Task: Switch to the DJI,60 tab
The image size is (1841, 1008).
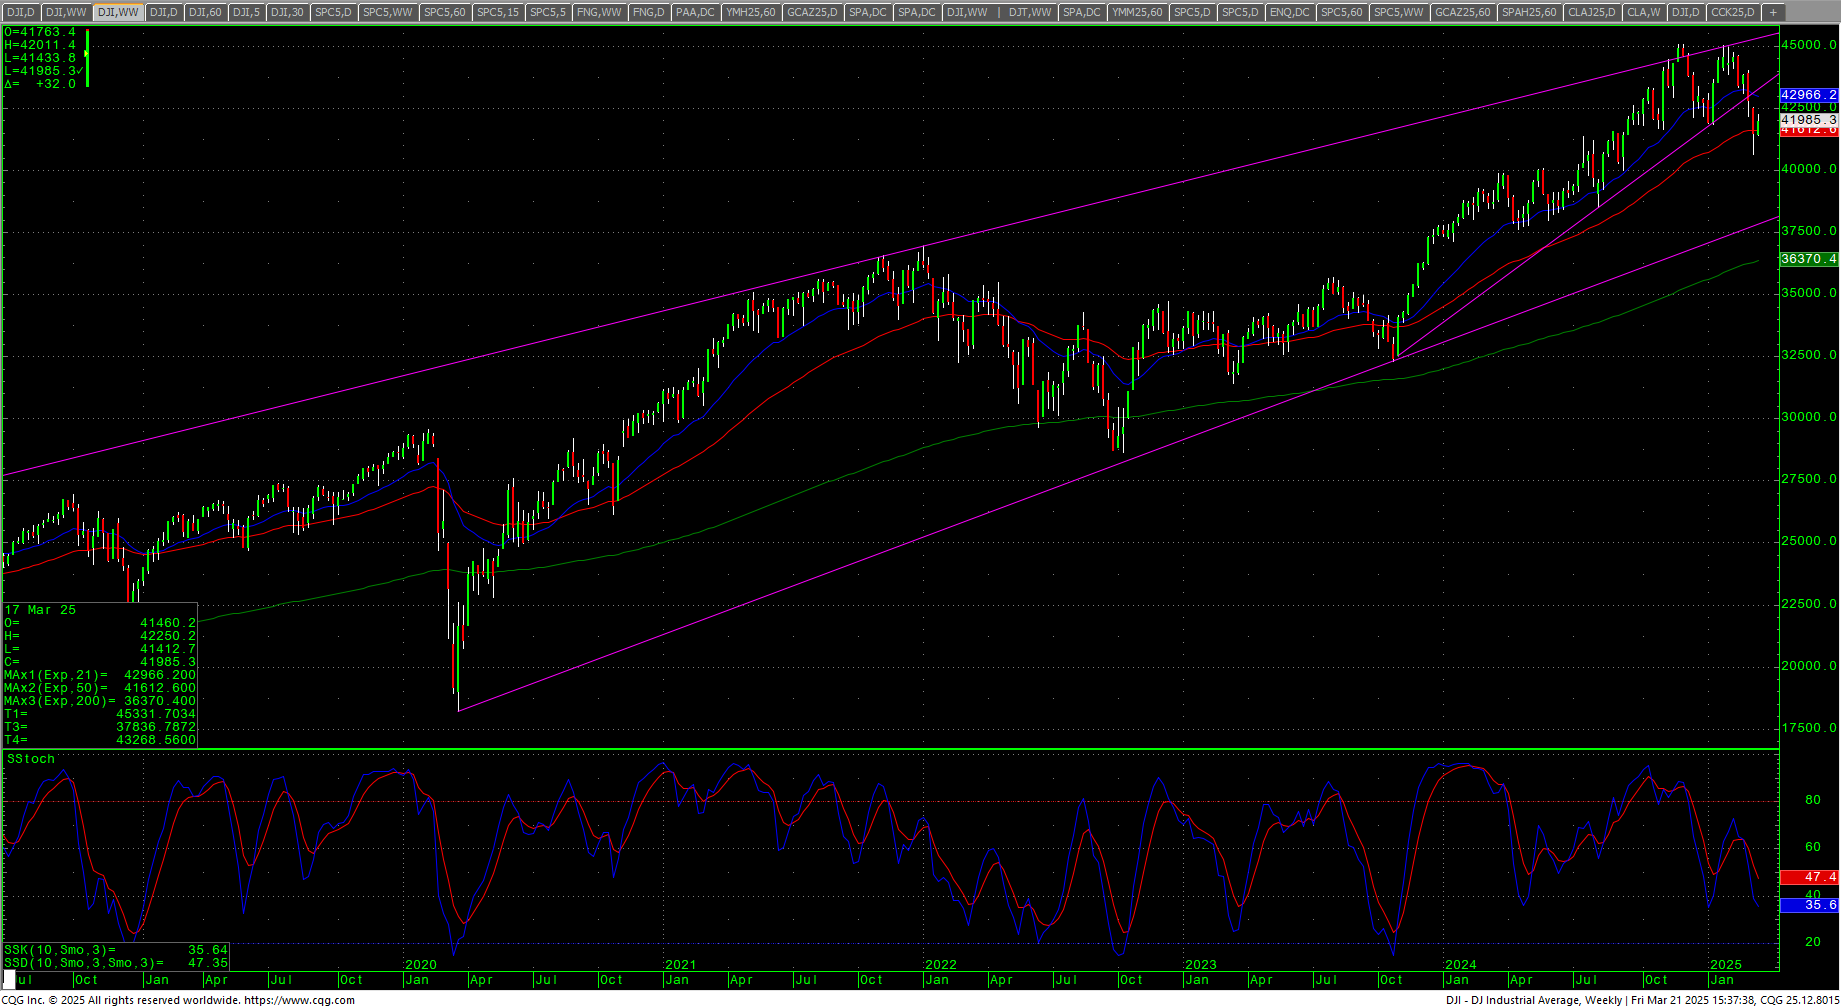Action: 205,12
